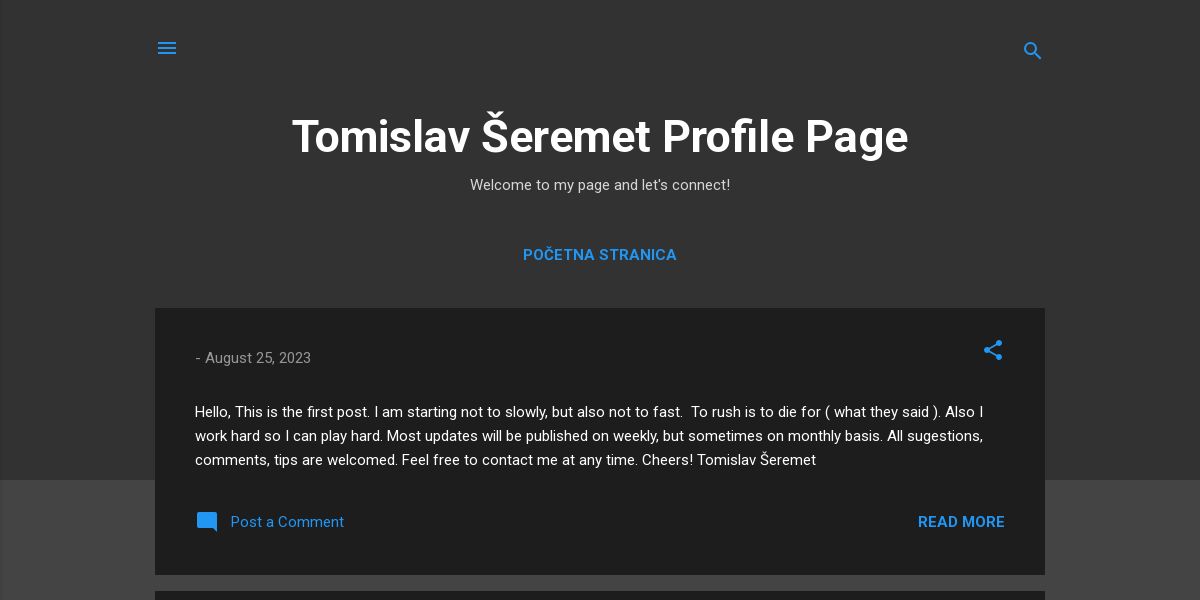This screenshot has height=600, width=1200.
Task: Click the search magnifier icon
Action: [x=1032, y=50]
